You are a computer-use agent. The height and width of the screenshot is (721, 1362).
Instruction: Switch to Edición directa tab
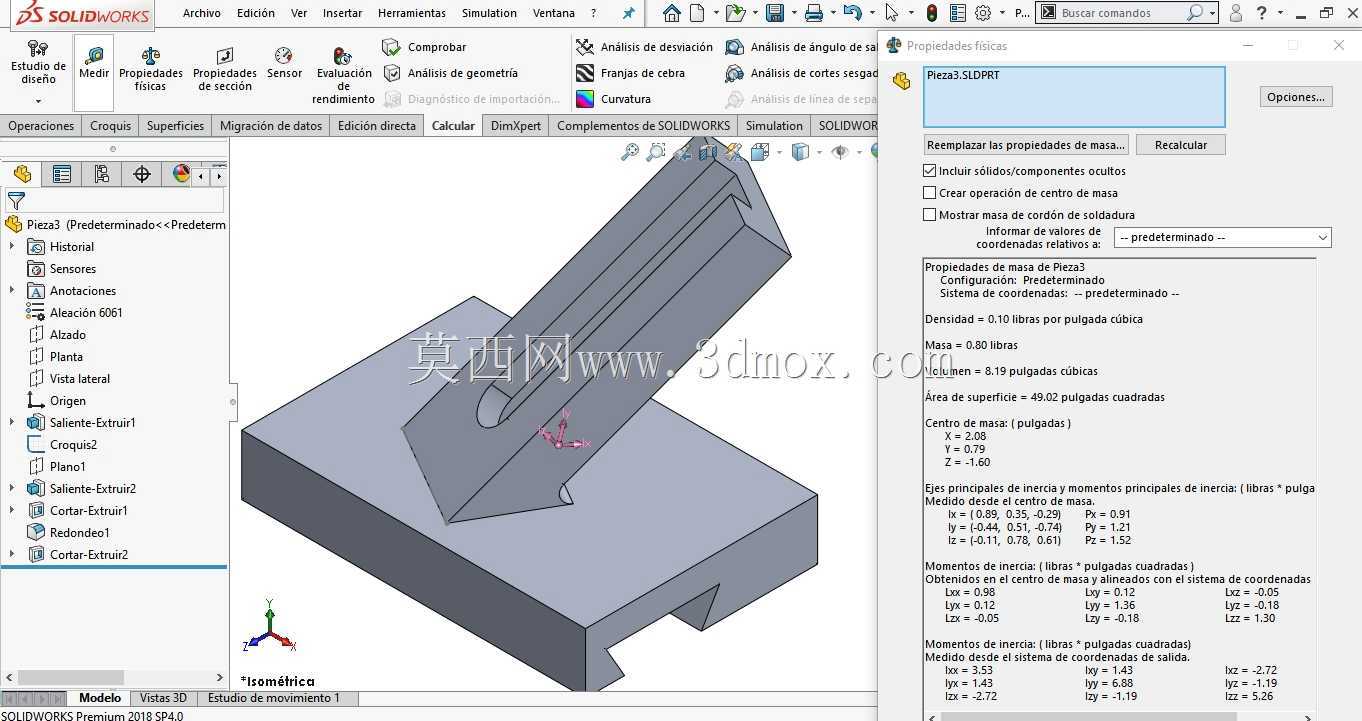click(x=377, y=126)
